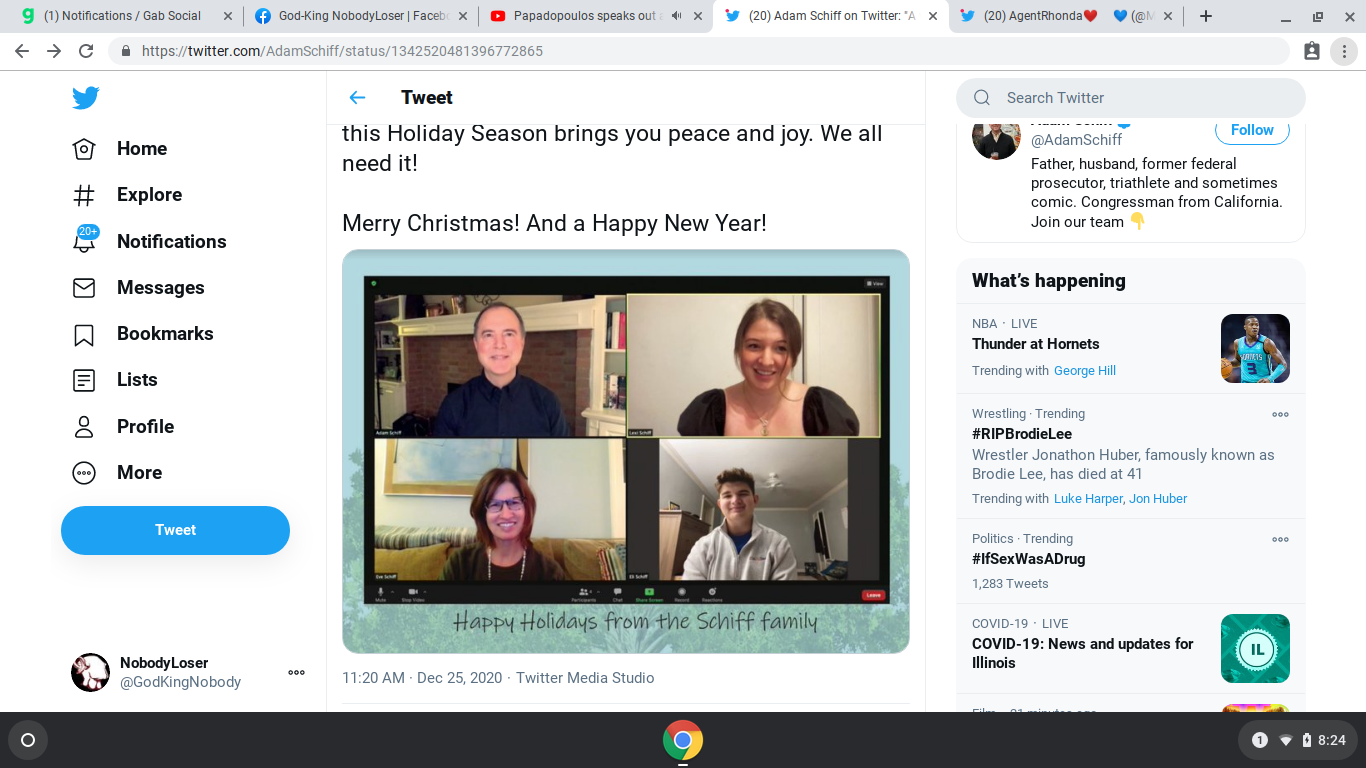The width and height of the screenshot is (1366, 768).
Task: Open options for #RIPBrodieLee trend
Action: (x=1280, y=414)
